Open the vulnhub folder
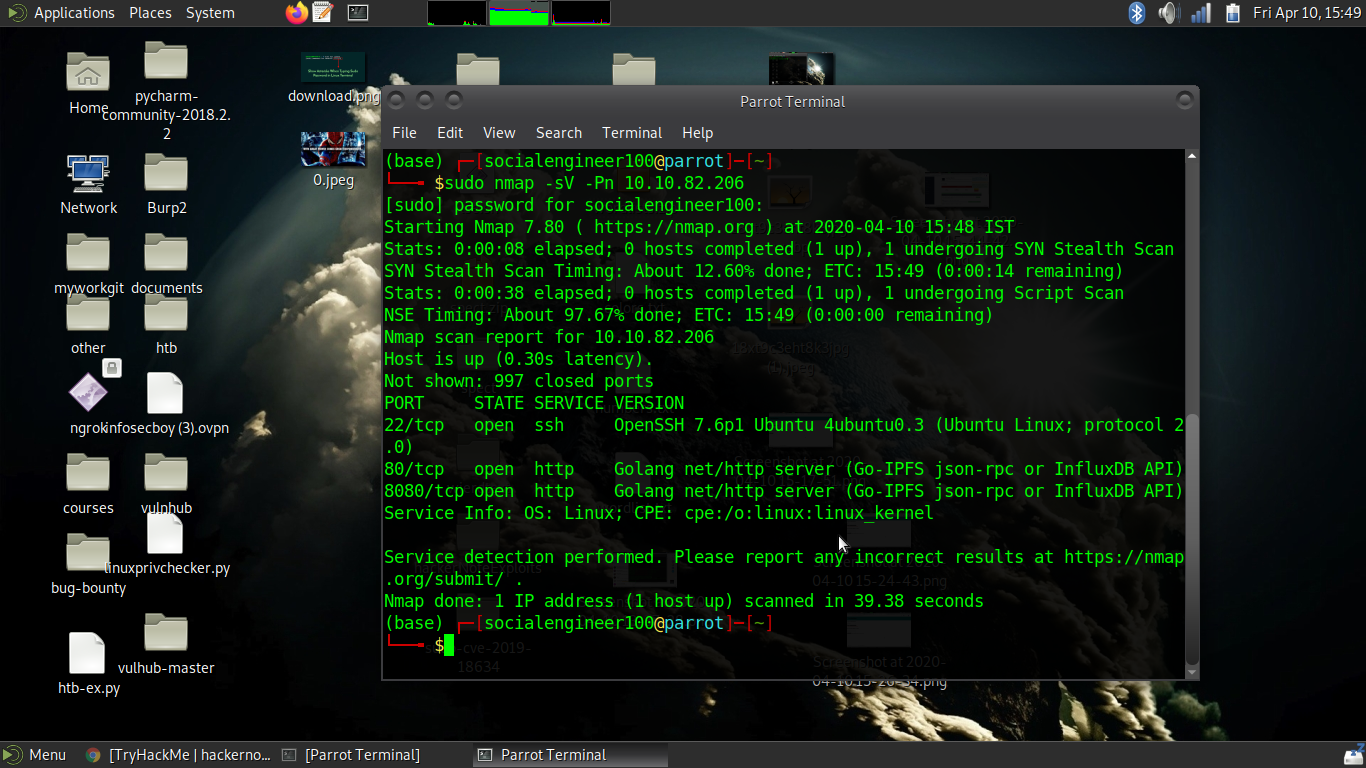This screenshot has width=1366, height=768. click(166, 484)
